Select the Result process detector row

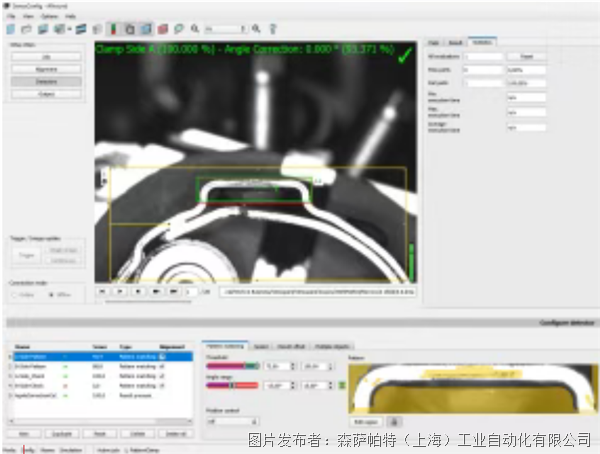(x=103, y=395)
